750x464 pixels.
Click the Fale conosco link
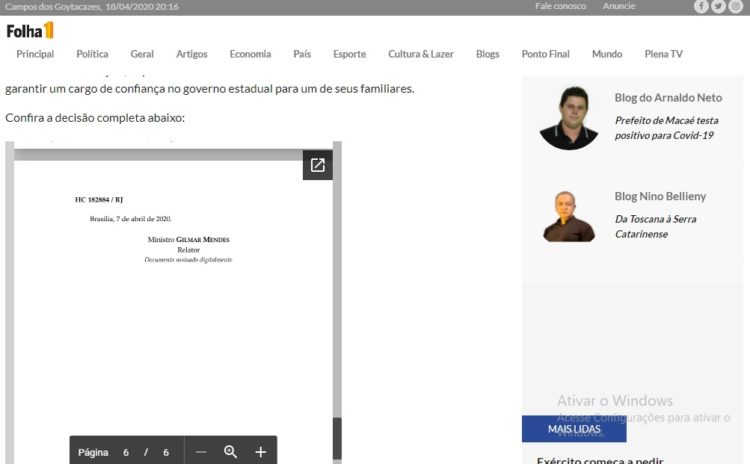click(561, 6)
